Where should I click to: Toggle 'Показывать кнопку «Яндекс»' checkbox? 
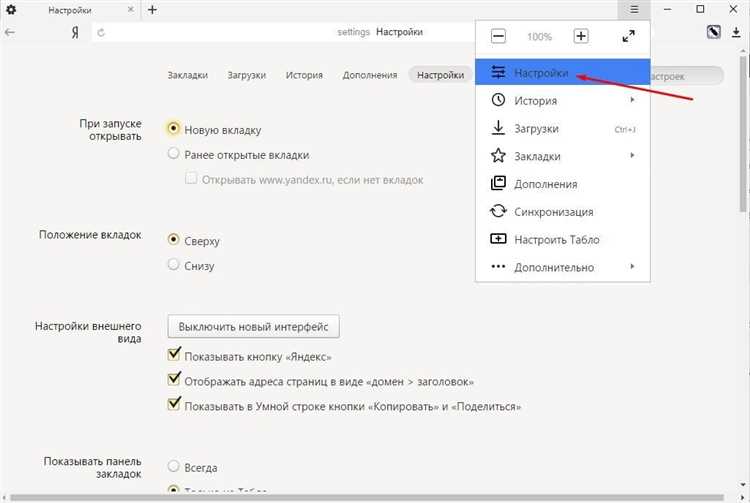(174, 354)
